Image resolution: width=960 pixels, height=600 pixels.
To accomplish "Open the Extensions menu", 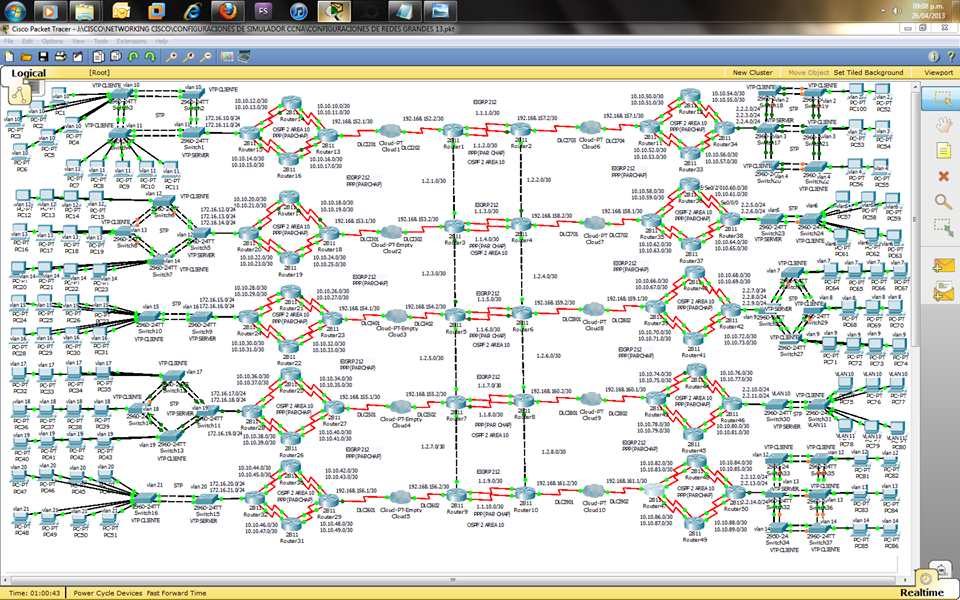I will point(131,42).
